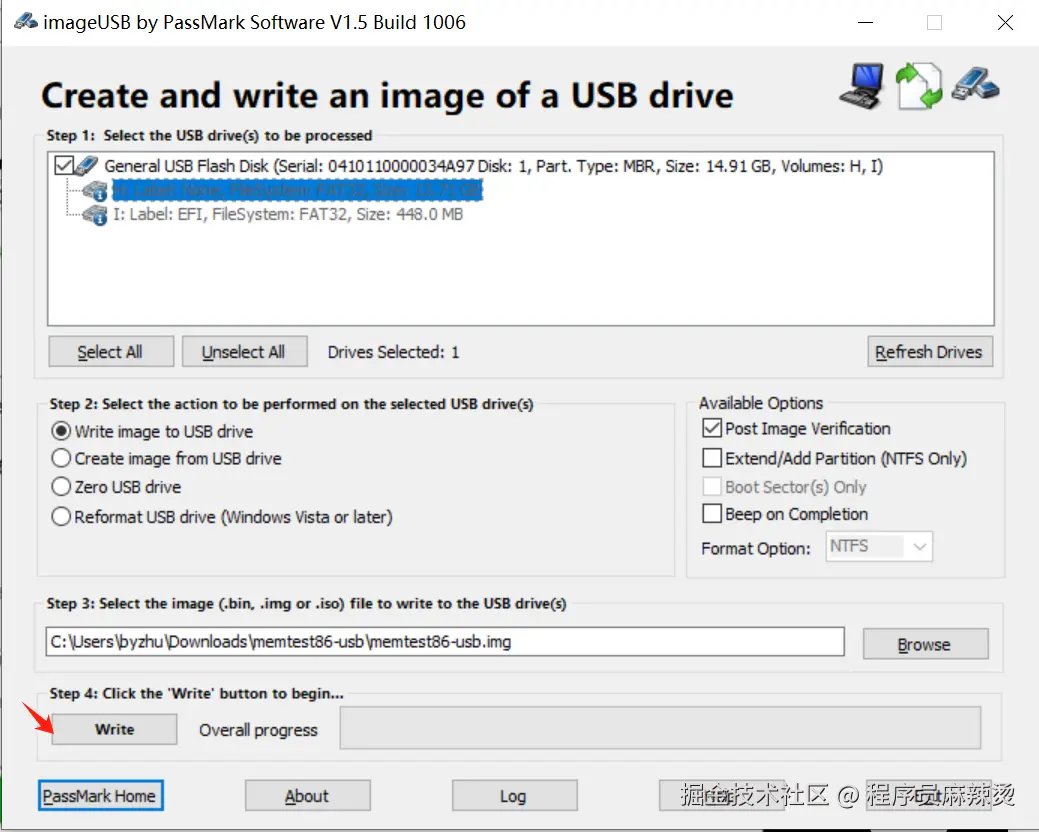Enable Beep on Completion

pyautogui.click(x=712, y=513)
